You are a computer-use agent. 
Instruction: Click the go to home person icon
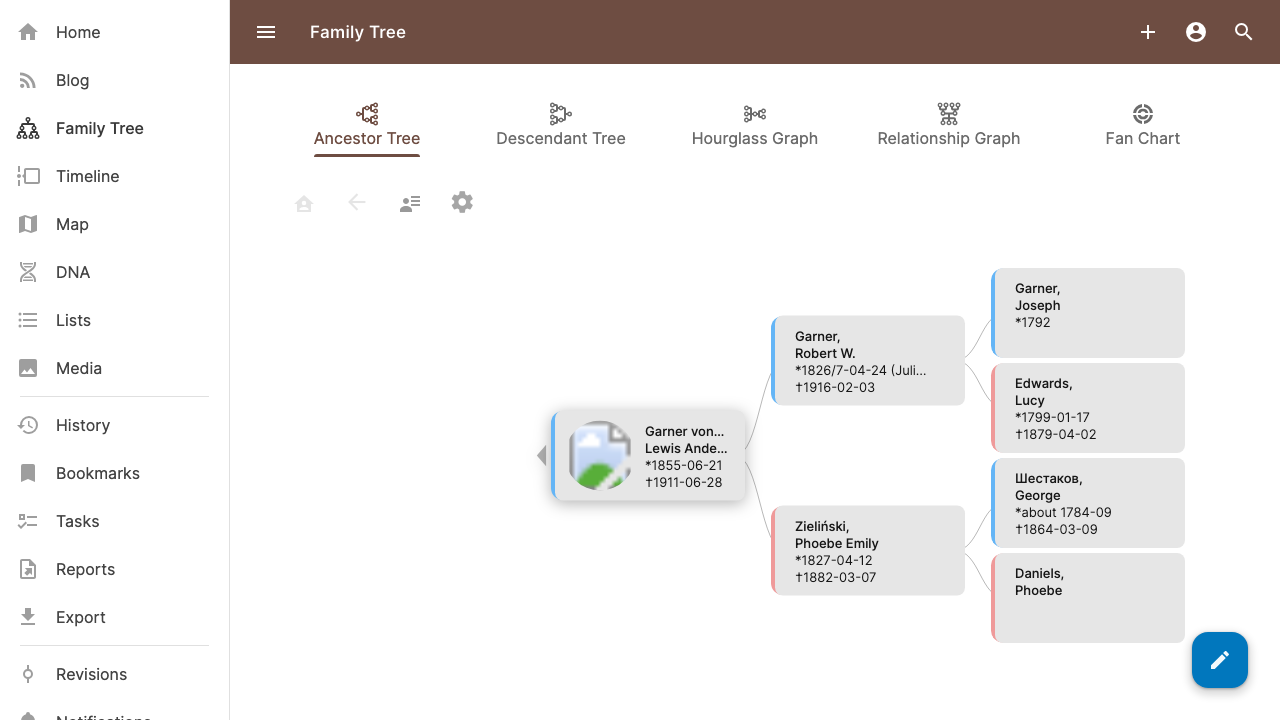pos(304,203)
